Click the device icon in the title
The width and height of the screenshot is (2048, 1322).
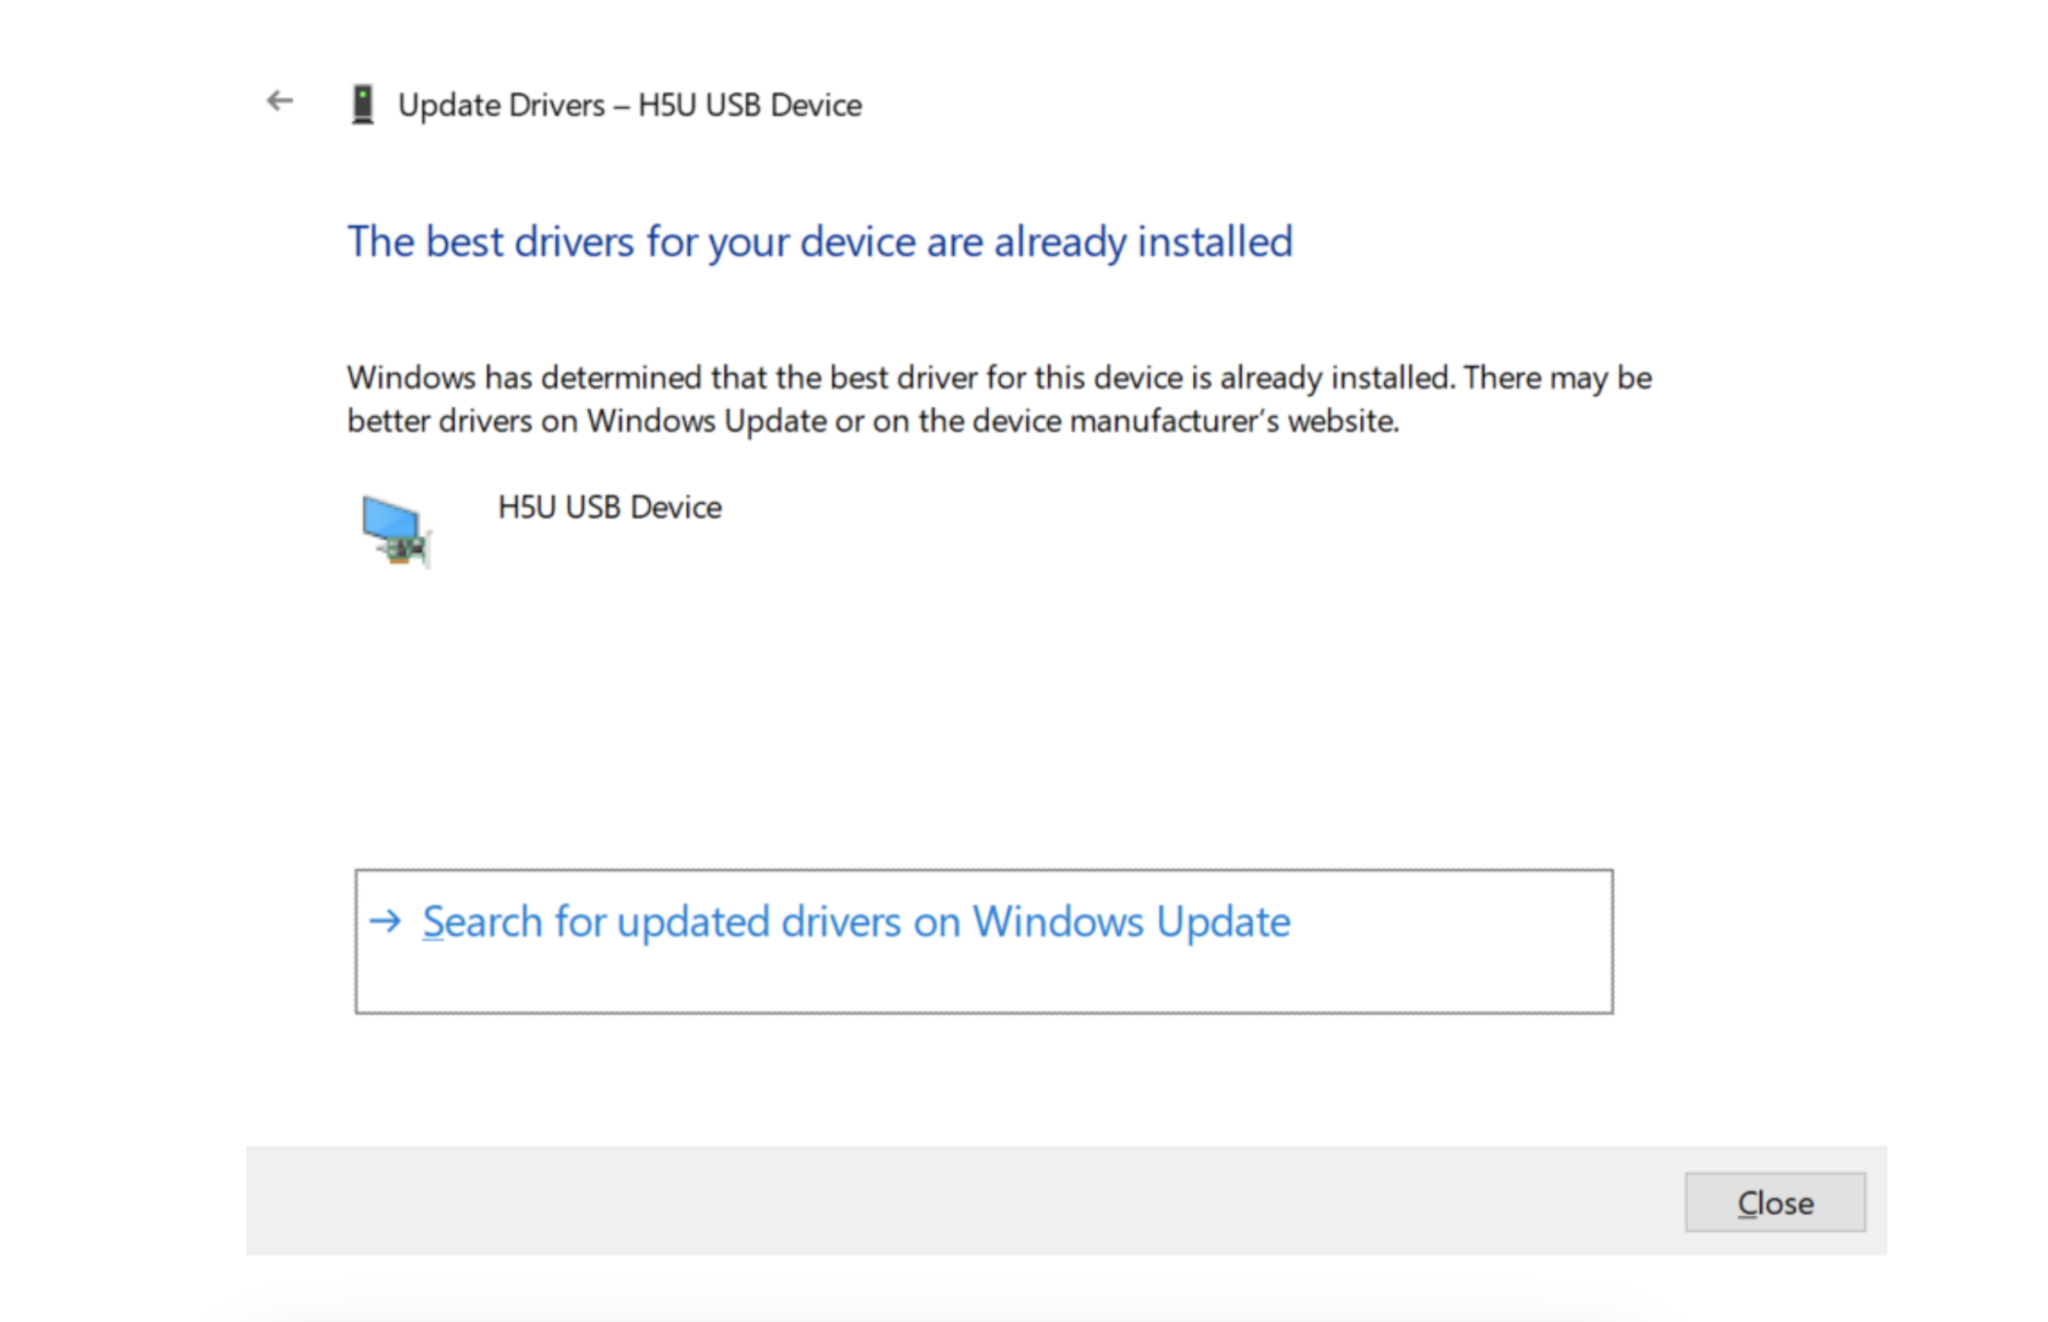coord(363,104)
